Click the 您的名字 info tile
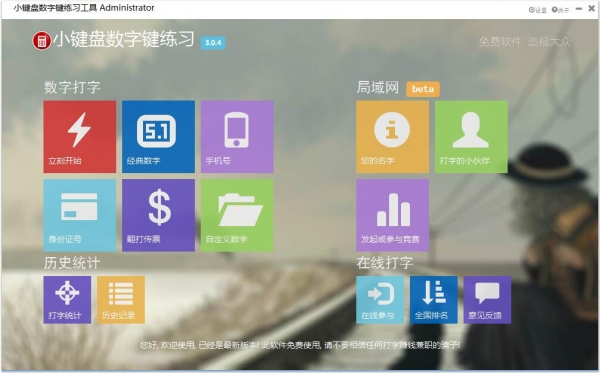The image size is (600, 373). click(393, 137)
